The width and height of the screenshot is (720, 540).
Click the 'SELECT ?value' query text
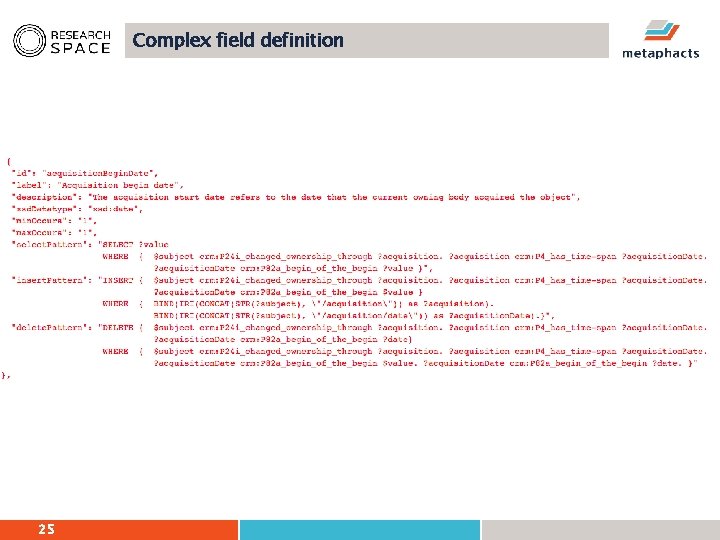133,245
